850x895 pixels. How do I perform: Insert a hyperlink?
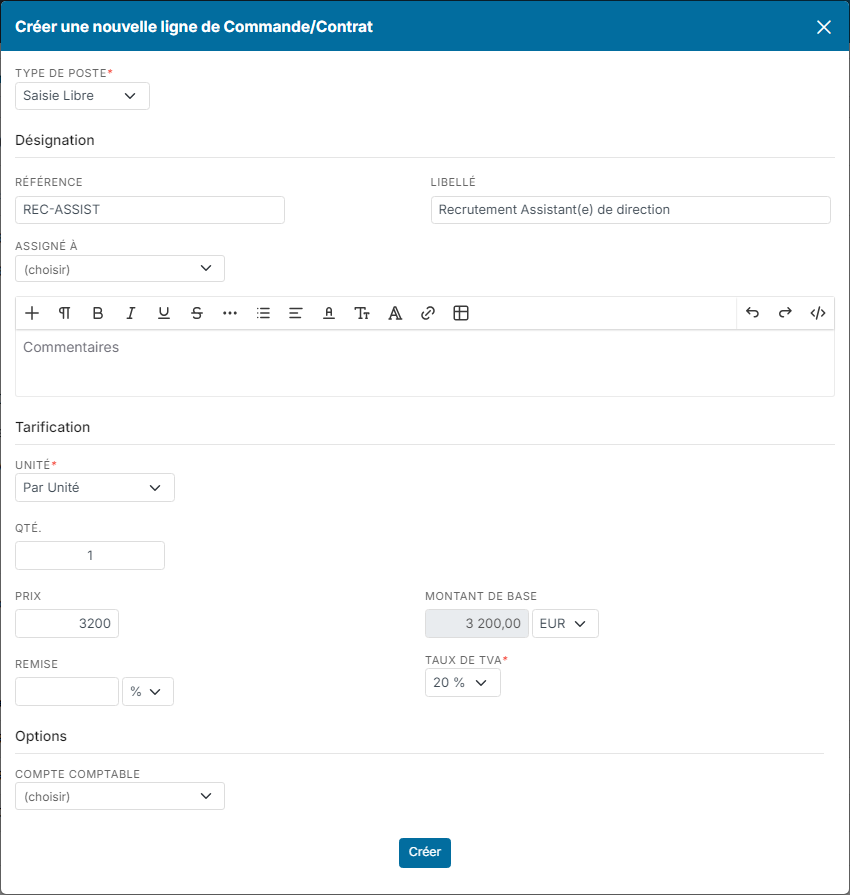428,313
